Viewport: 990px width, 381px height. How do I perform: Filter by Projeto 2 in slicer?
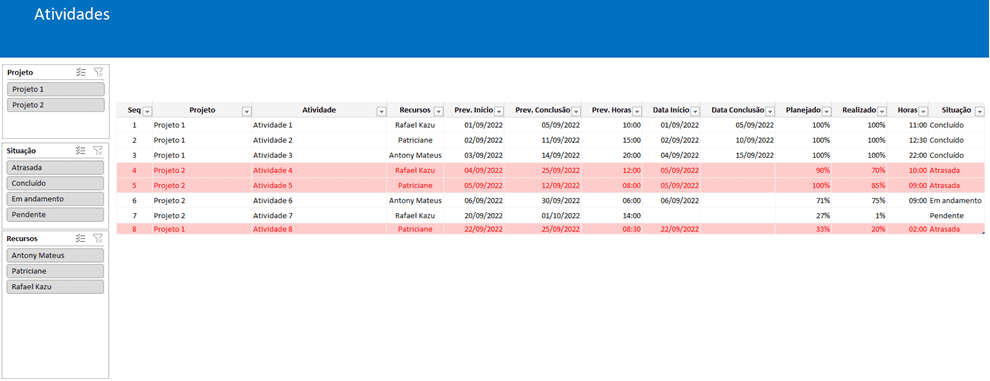(56, 105)
